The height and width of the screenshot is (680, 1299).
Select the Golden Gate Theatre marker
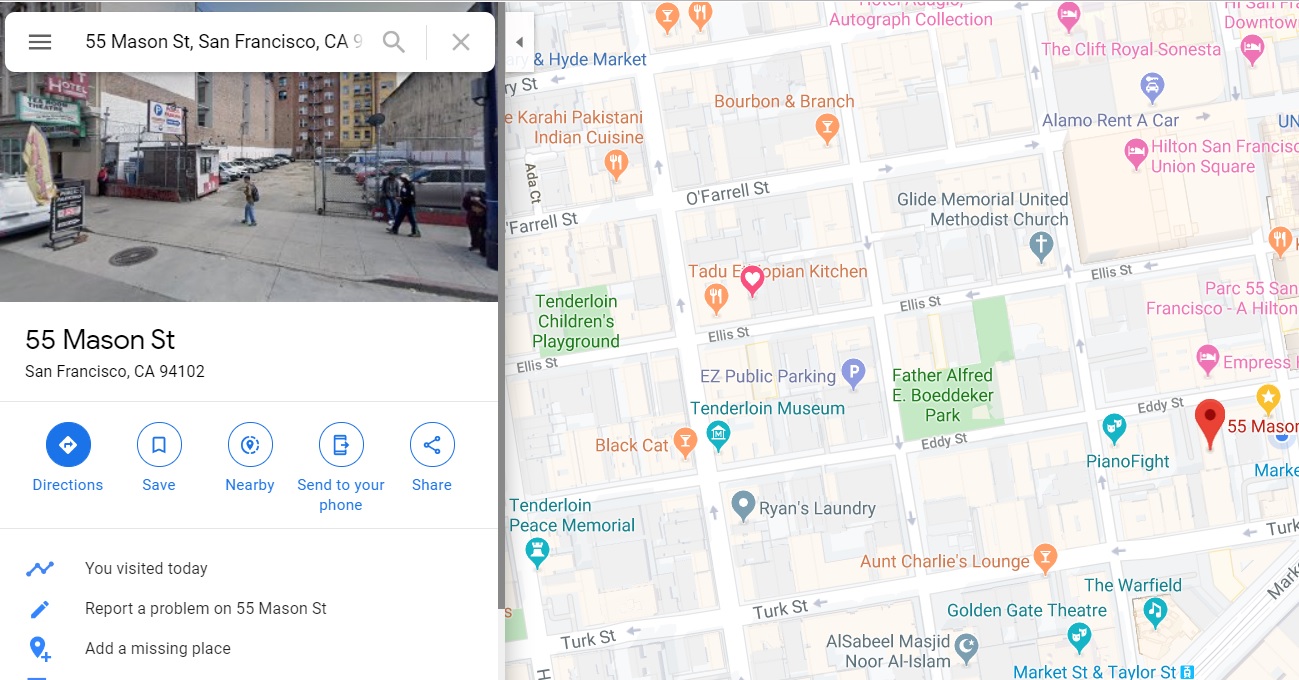click(x=1079, y=636)
